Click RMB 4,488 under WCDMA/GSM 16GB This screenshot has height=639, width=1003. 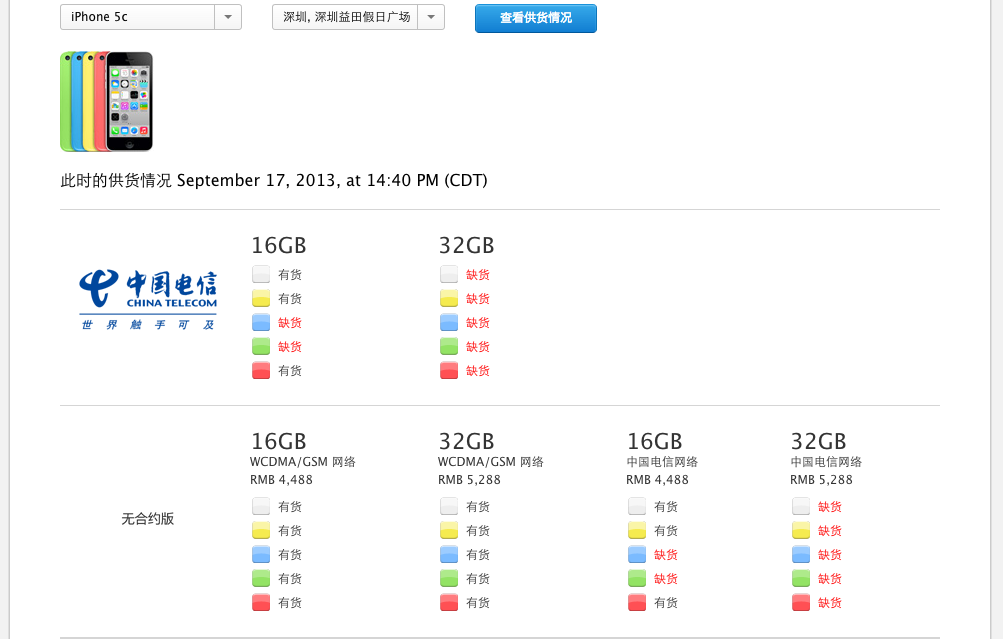coord(281,480)
